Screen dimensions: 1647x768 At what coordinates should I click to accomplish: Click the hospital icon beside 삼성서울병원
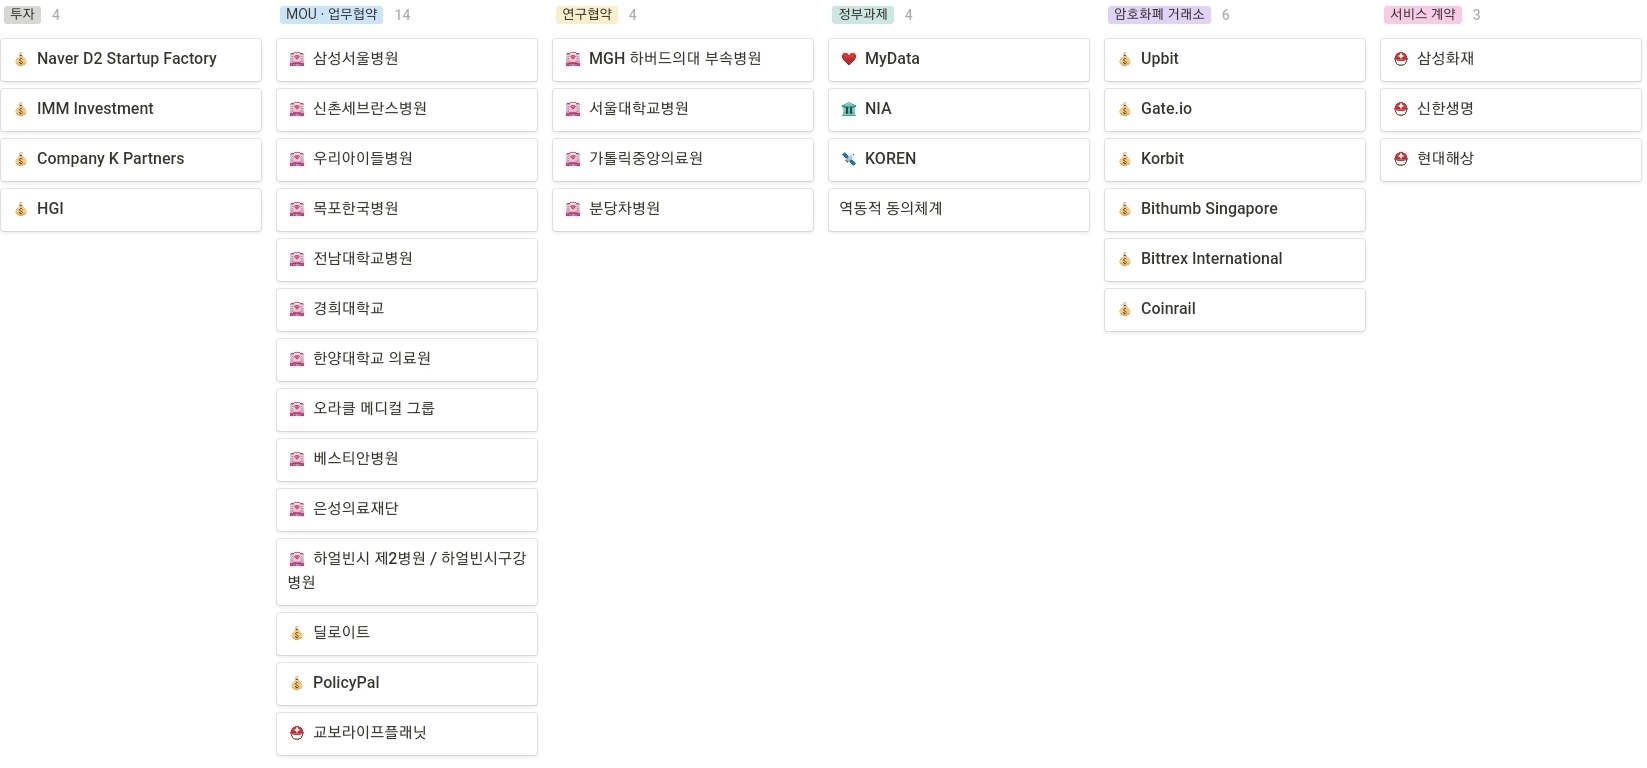[x=297, y=59]
